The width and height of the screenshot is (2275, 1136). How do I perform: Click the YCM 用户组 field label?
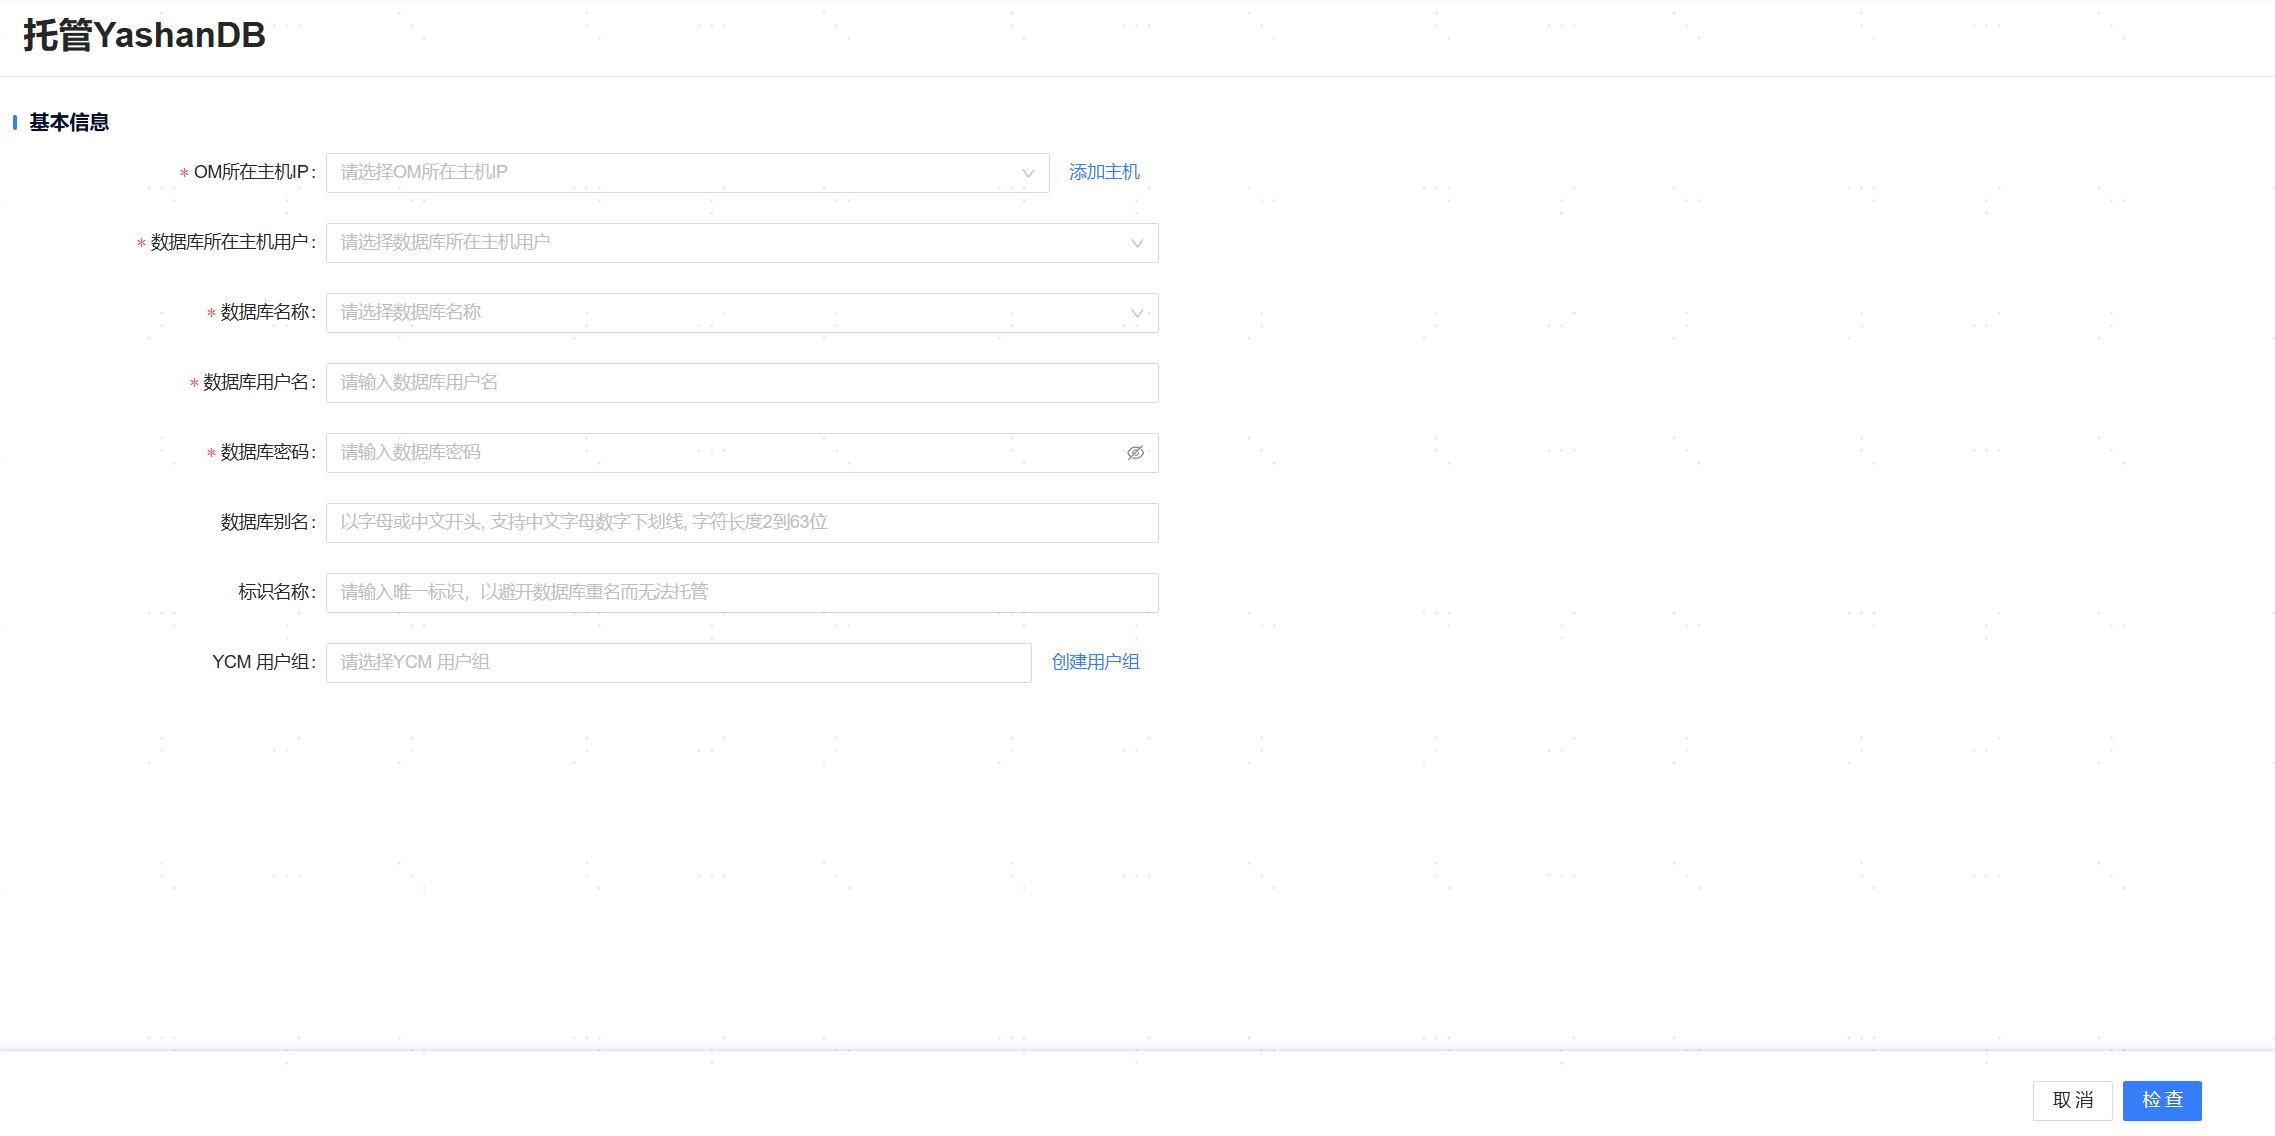(262, 662)
